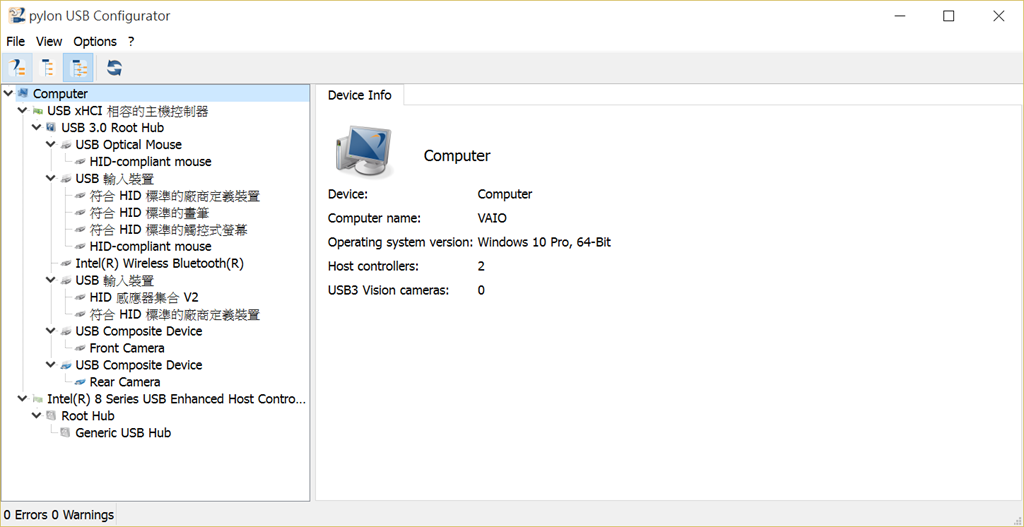Refresh the USB device tree
The width and height of the screenshot is (1024, 527).
point(114,68)
